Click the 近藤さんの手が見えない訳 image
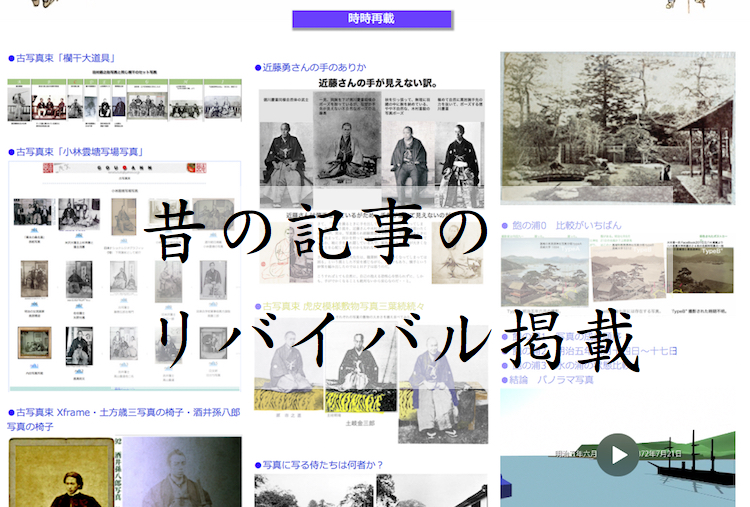This screenshot has height=507, width=750. [373, 150]
